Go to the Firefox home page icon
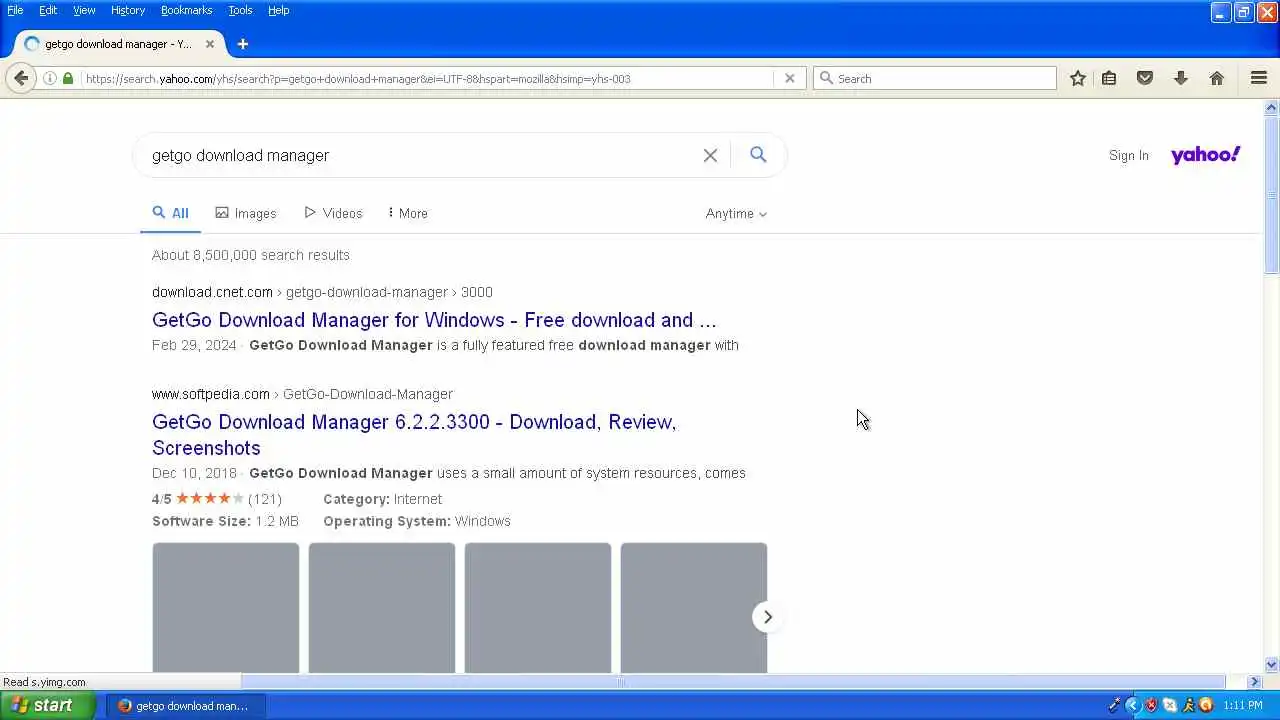This screenshot has height=720, width=1280. coord(1217,78)
